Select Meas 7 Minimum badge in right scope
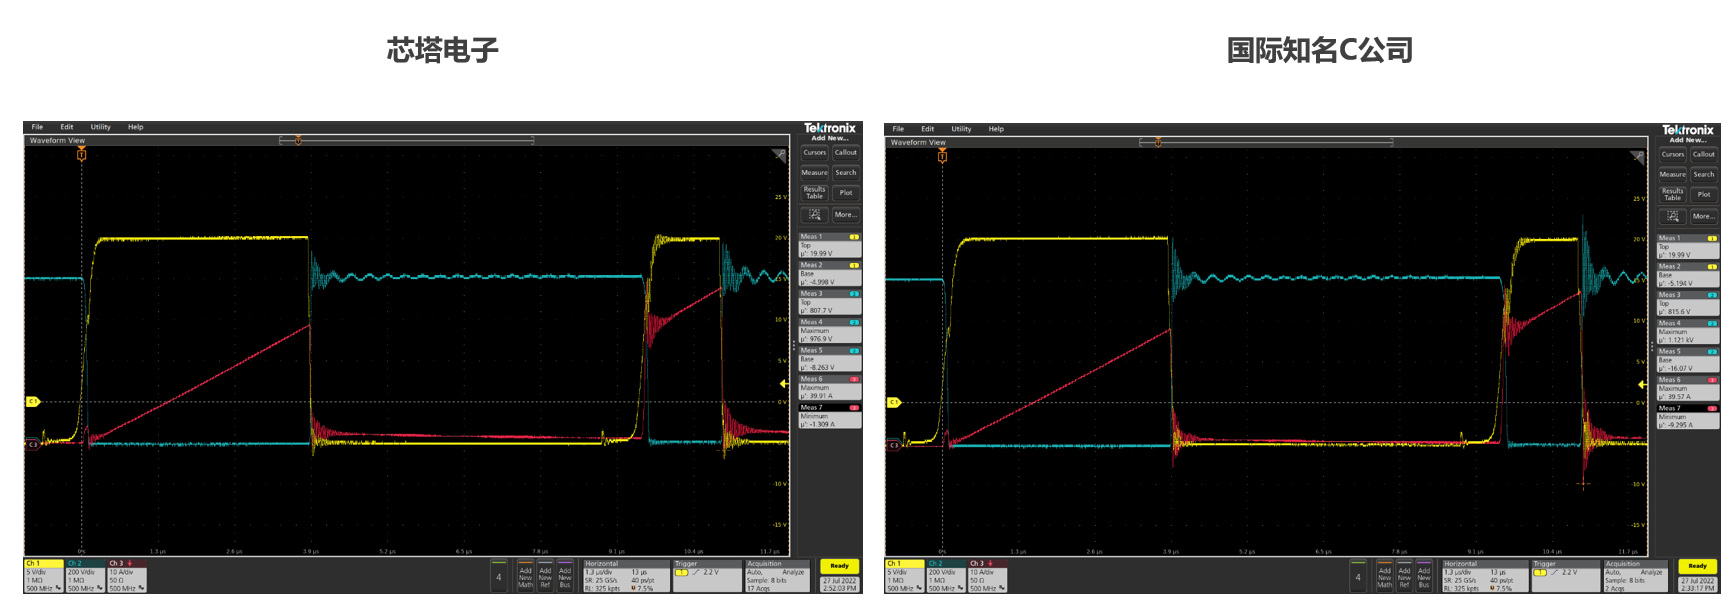Viewport: 1729px width, 602px height. click(1688, 417)
